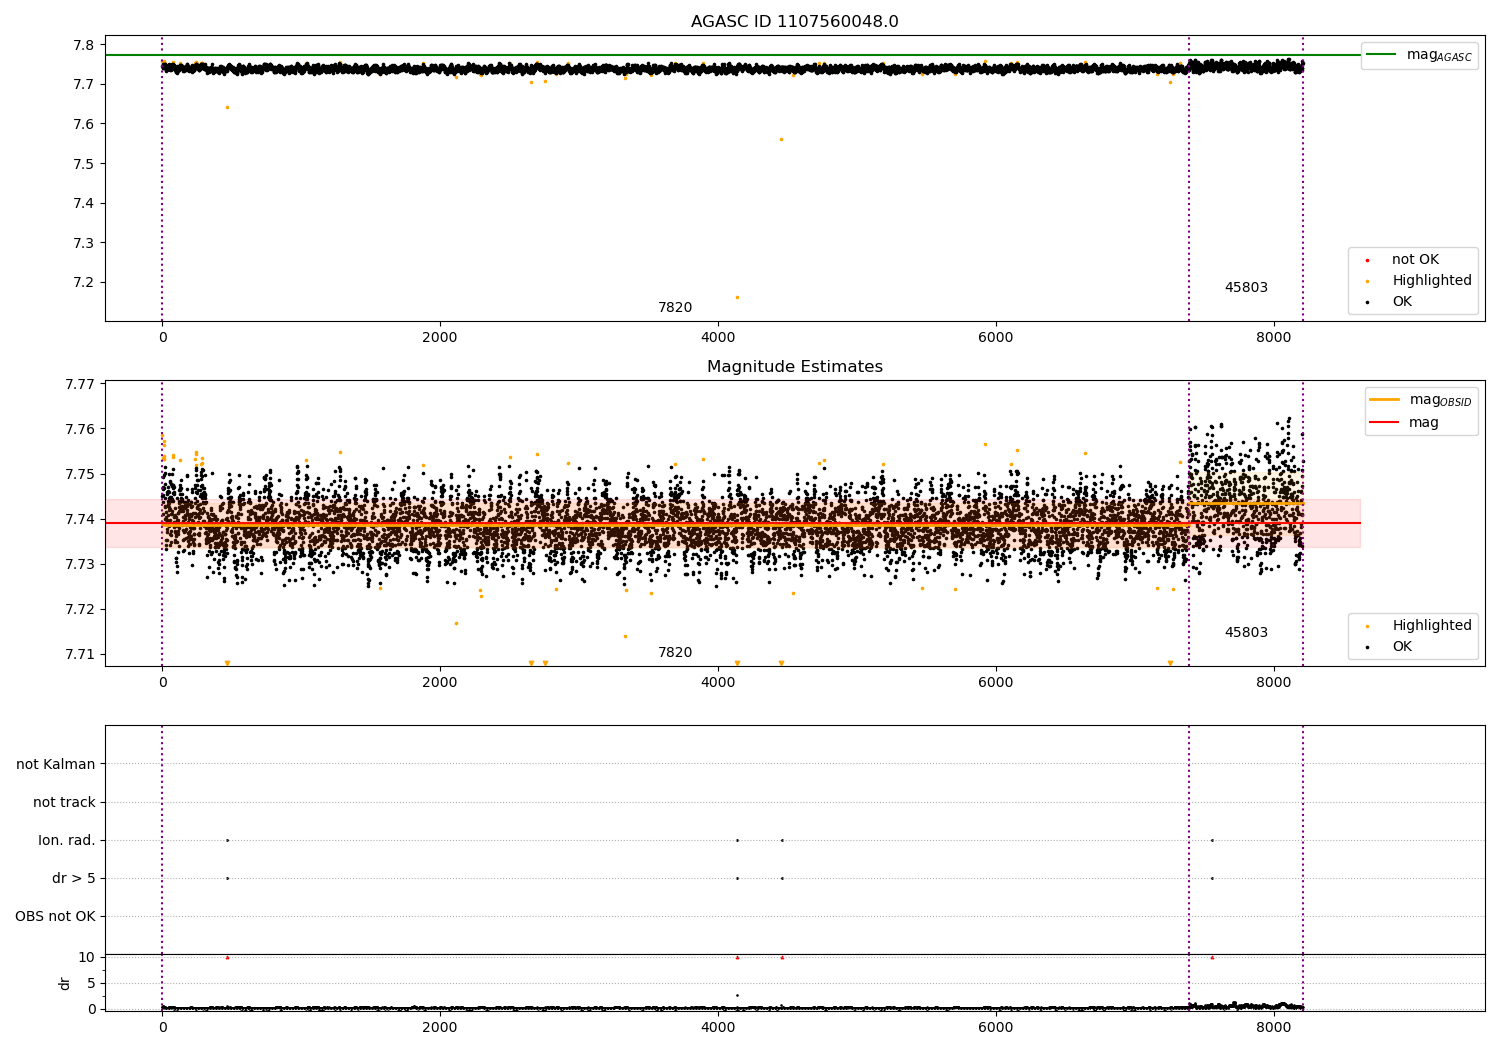Click the title "AGASC ID 1107560048.0"
Viewport: 1500px width, 1050px height.
click(x=794, y=22)
